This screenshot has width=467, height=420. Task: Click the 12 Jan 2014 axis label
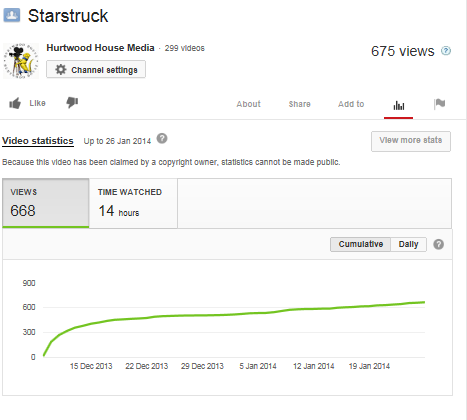tap(314, 366)
